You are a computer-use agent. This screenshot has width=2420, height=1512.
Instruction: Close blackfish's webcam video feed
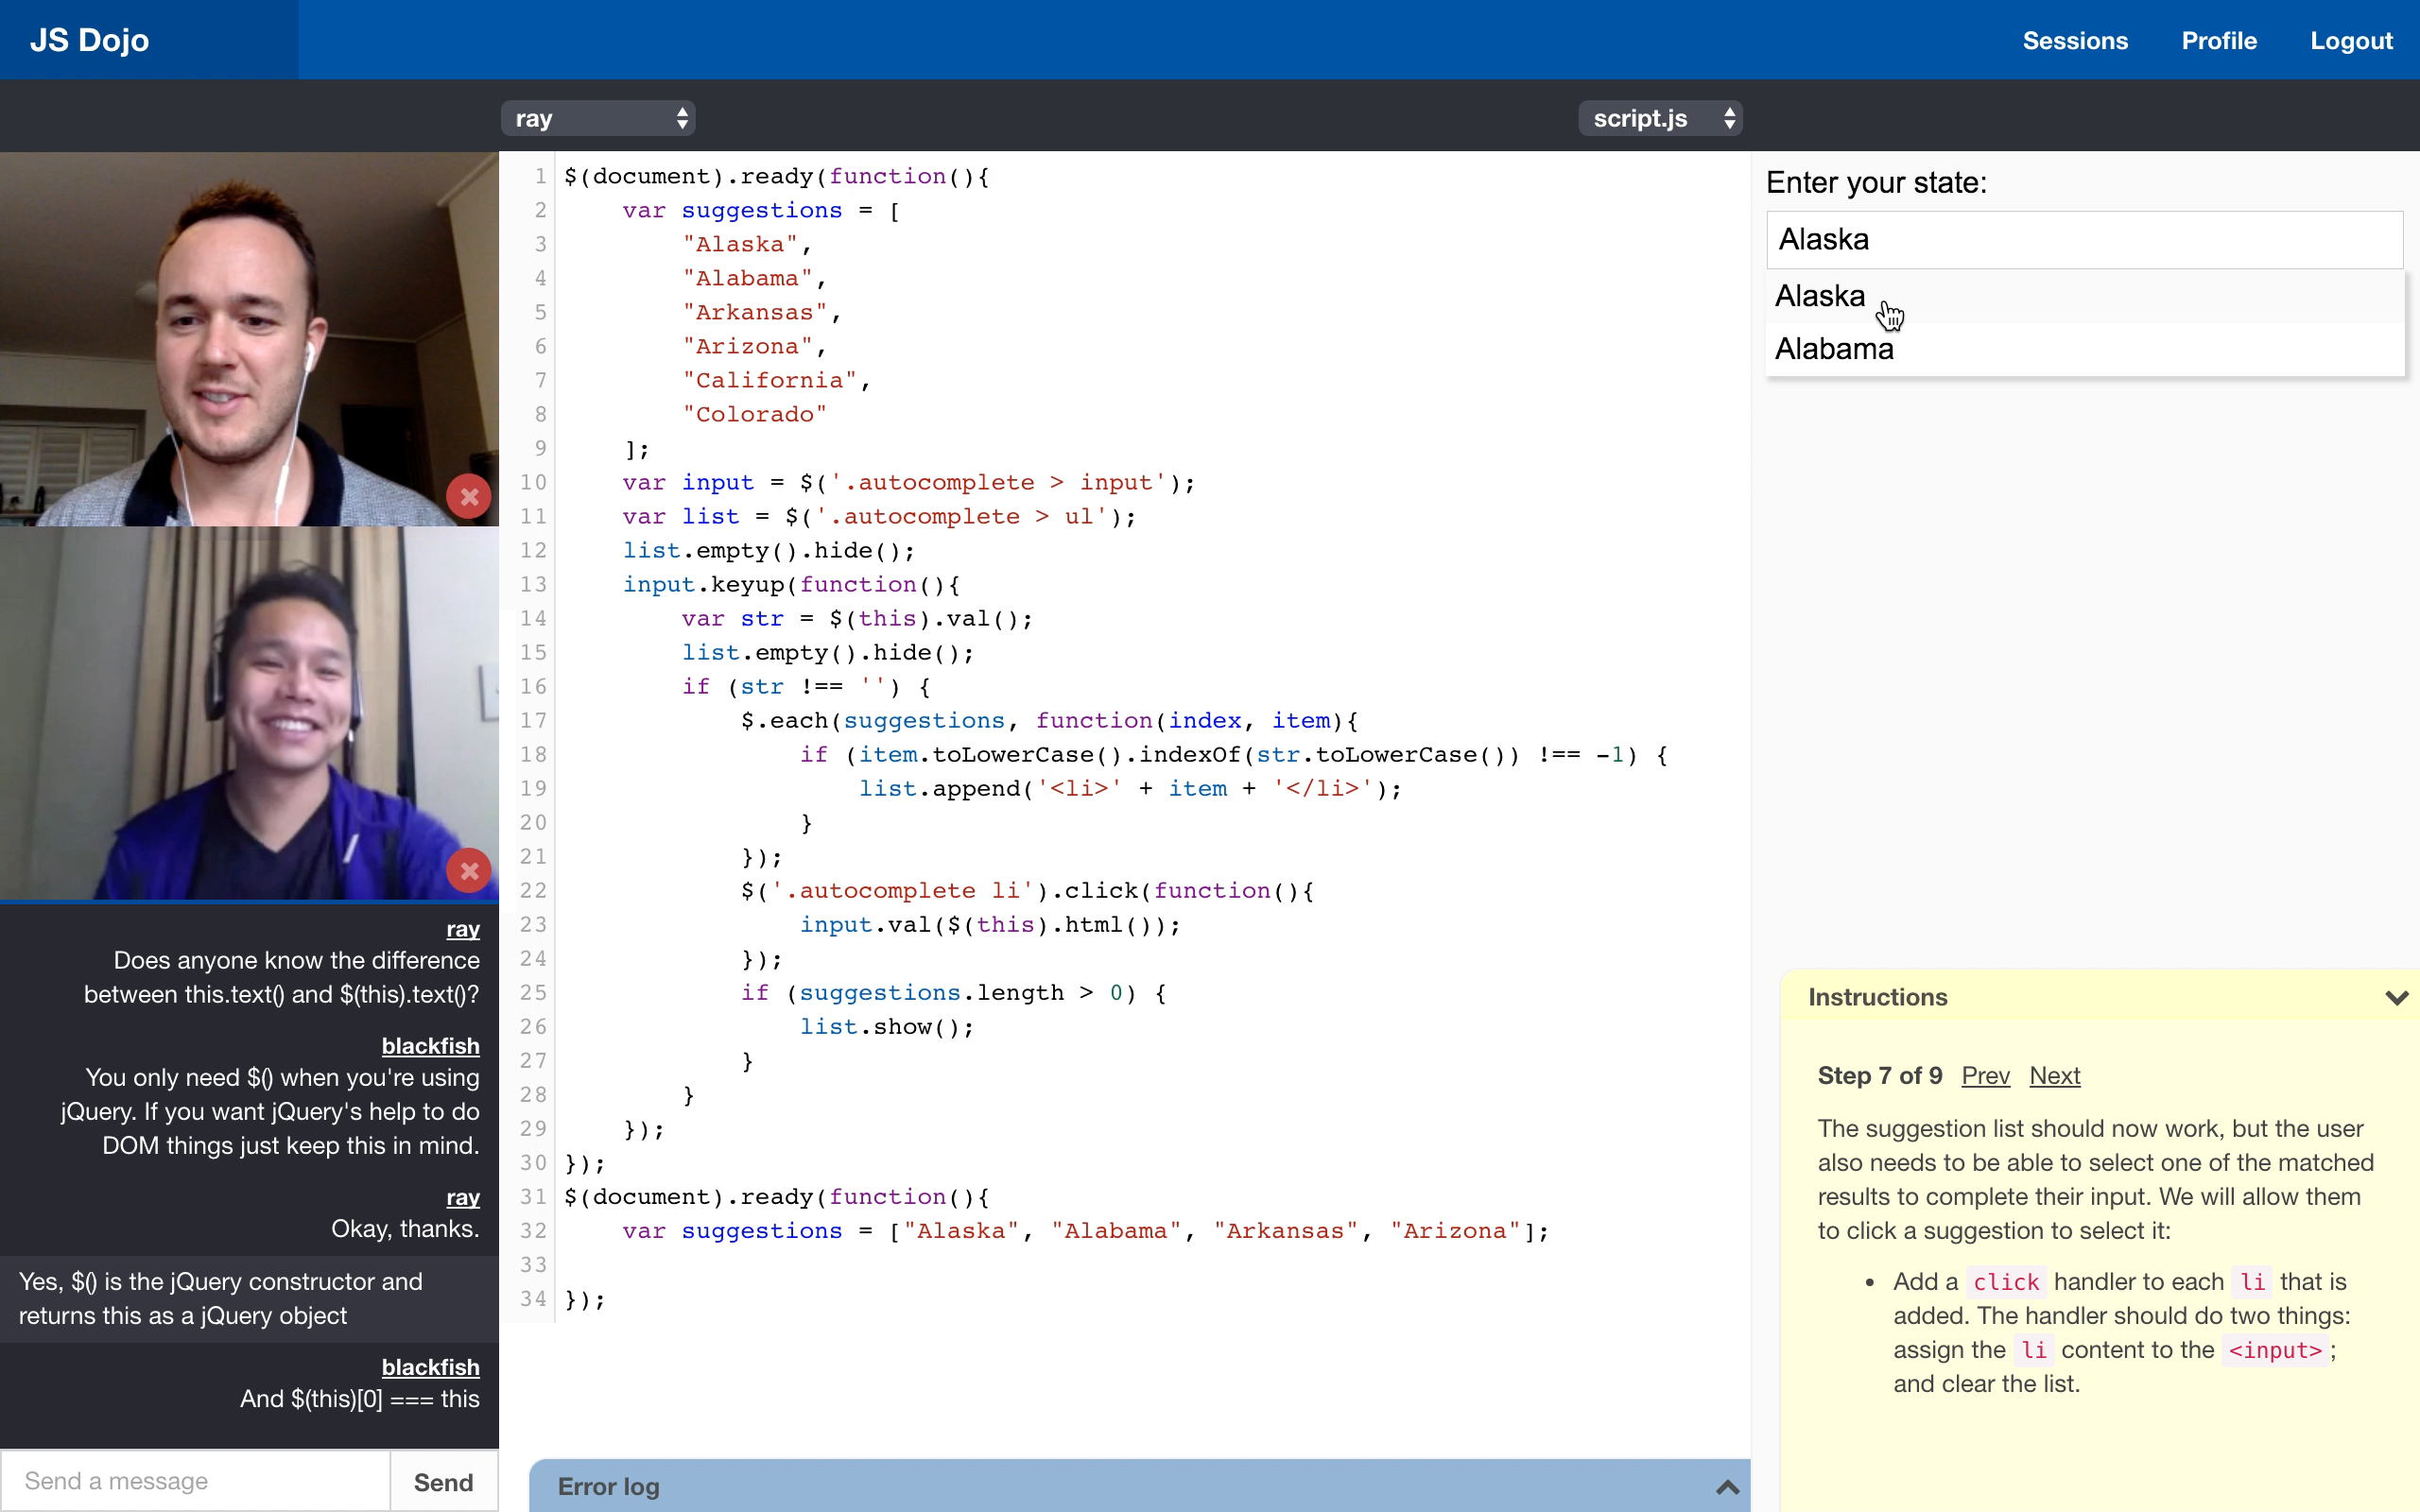(469, 869)
